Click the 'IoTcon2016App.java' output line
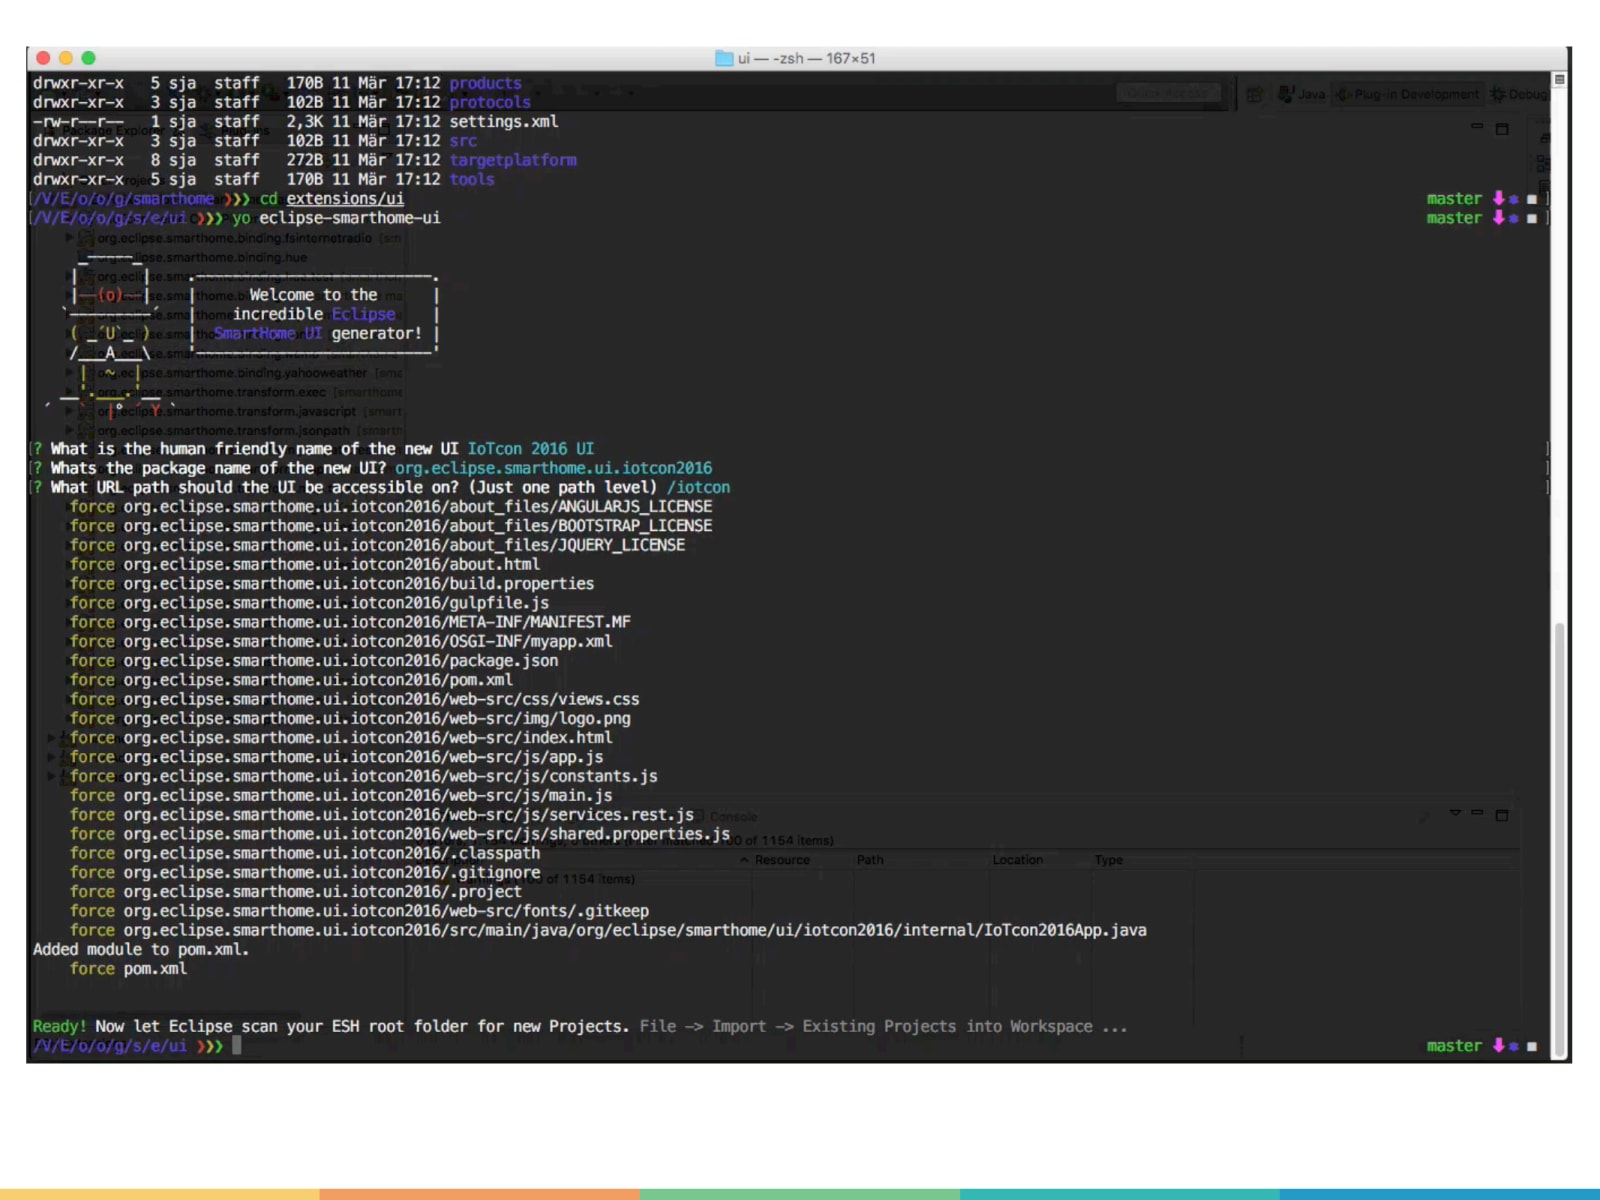The height and width of the screenshot is (1200, 1600). 608,930
